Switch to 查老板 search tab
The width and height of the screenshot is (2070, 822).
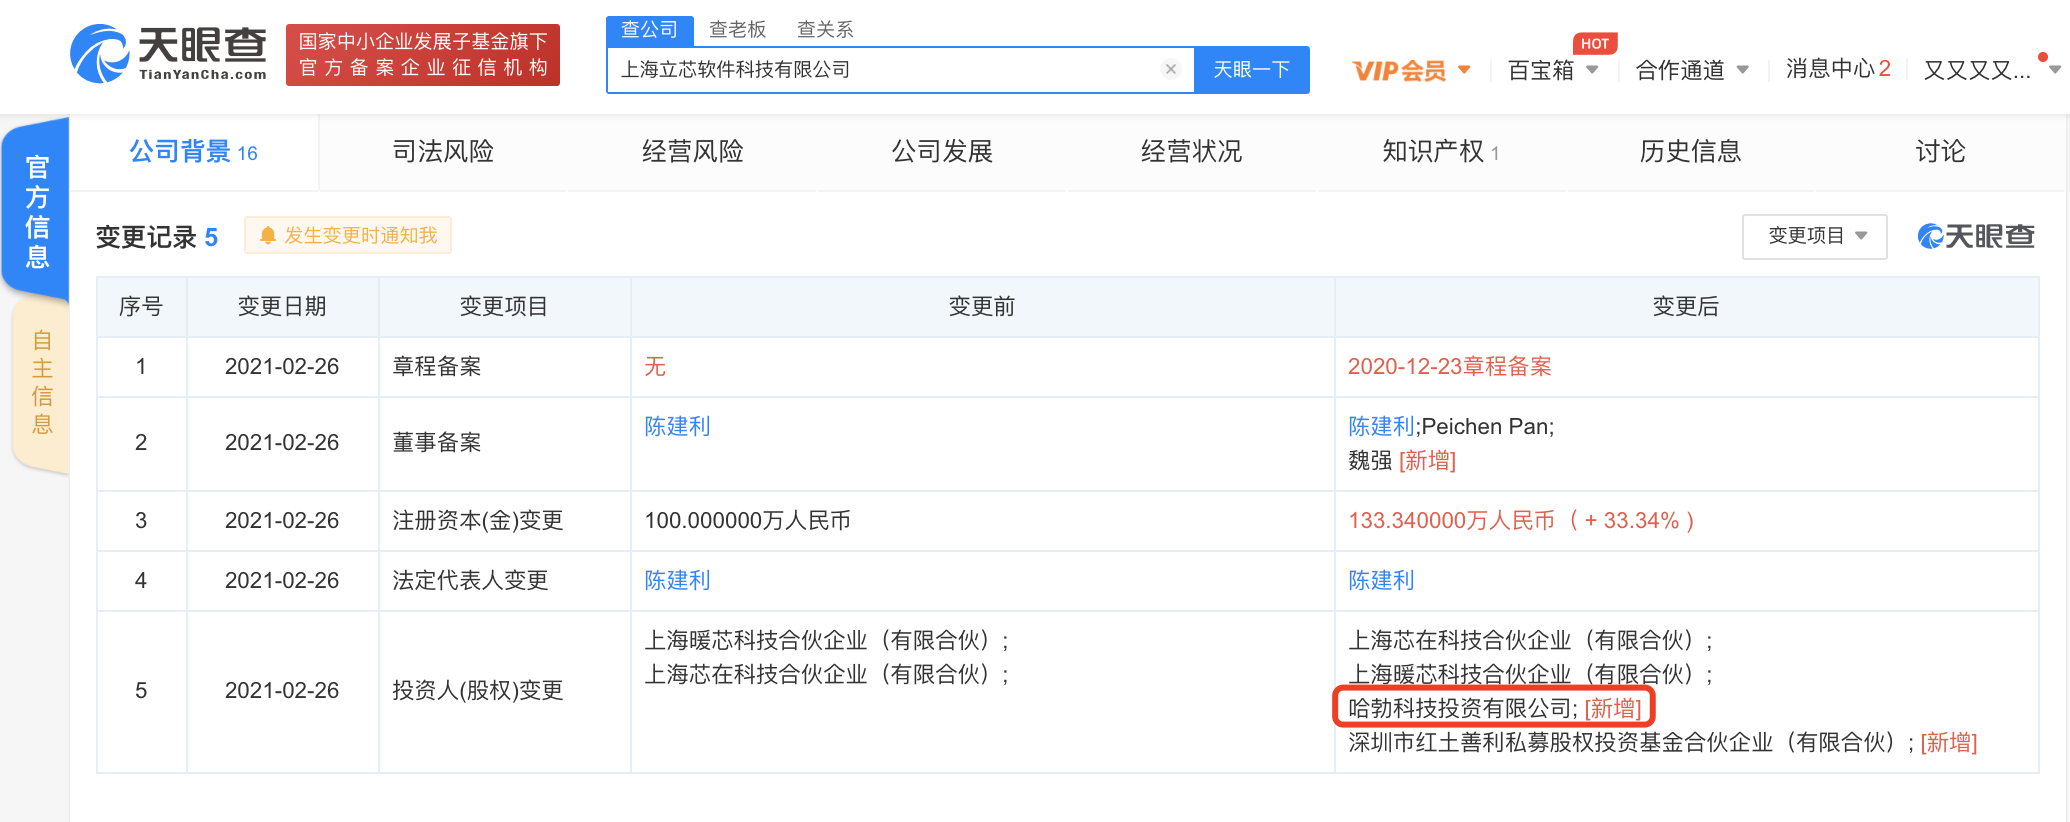pos(738,29)
